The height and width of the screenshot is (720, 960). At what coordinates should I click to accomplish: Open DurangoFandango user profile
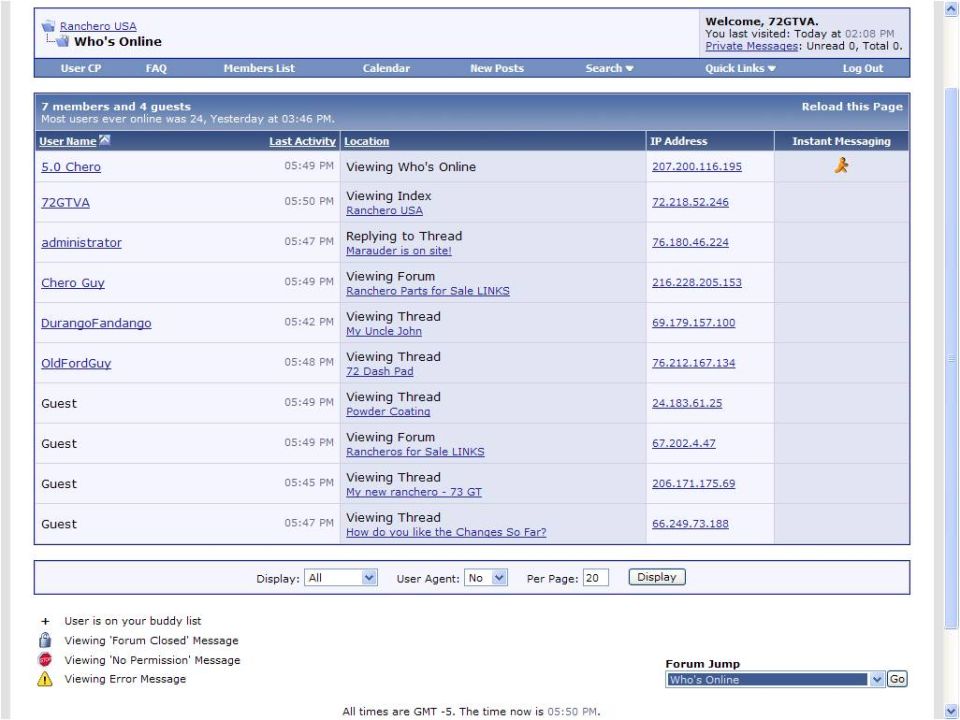coord(96,323)
